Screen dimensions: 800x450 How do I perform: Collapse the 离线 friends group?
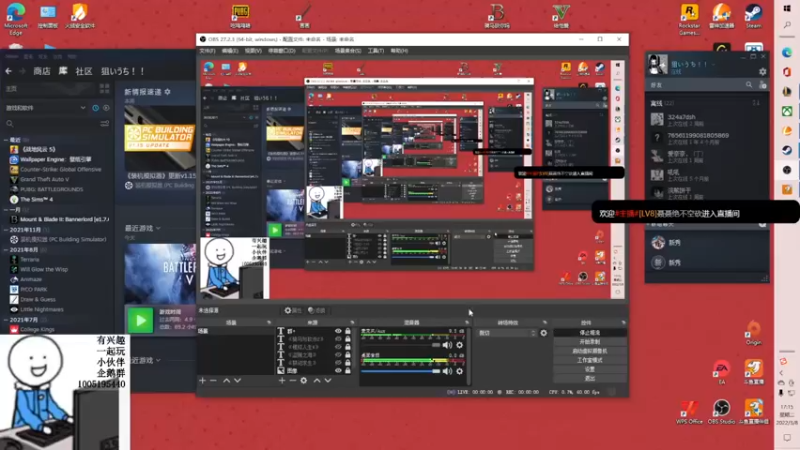662,103
